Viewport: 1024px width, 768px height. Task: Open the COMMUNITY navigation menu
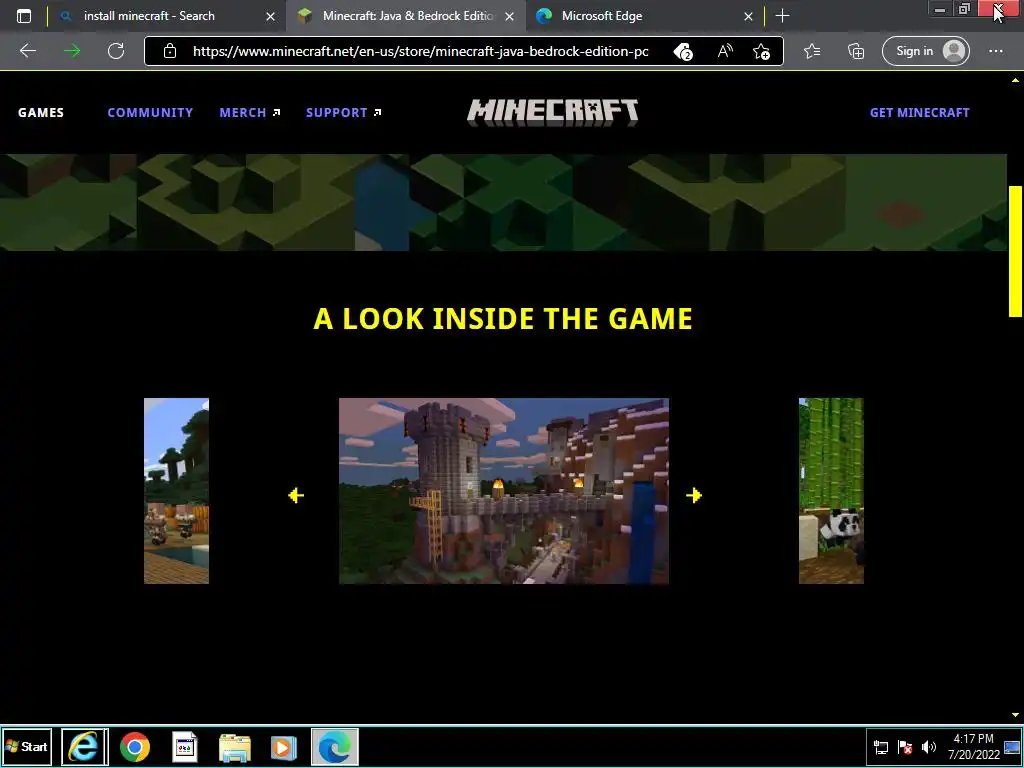click(x=150, y=112)
